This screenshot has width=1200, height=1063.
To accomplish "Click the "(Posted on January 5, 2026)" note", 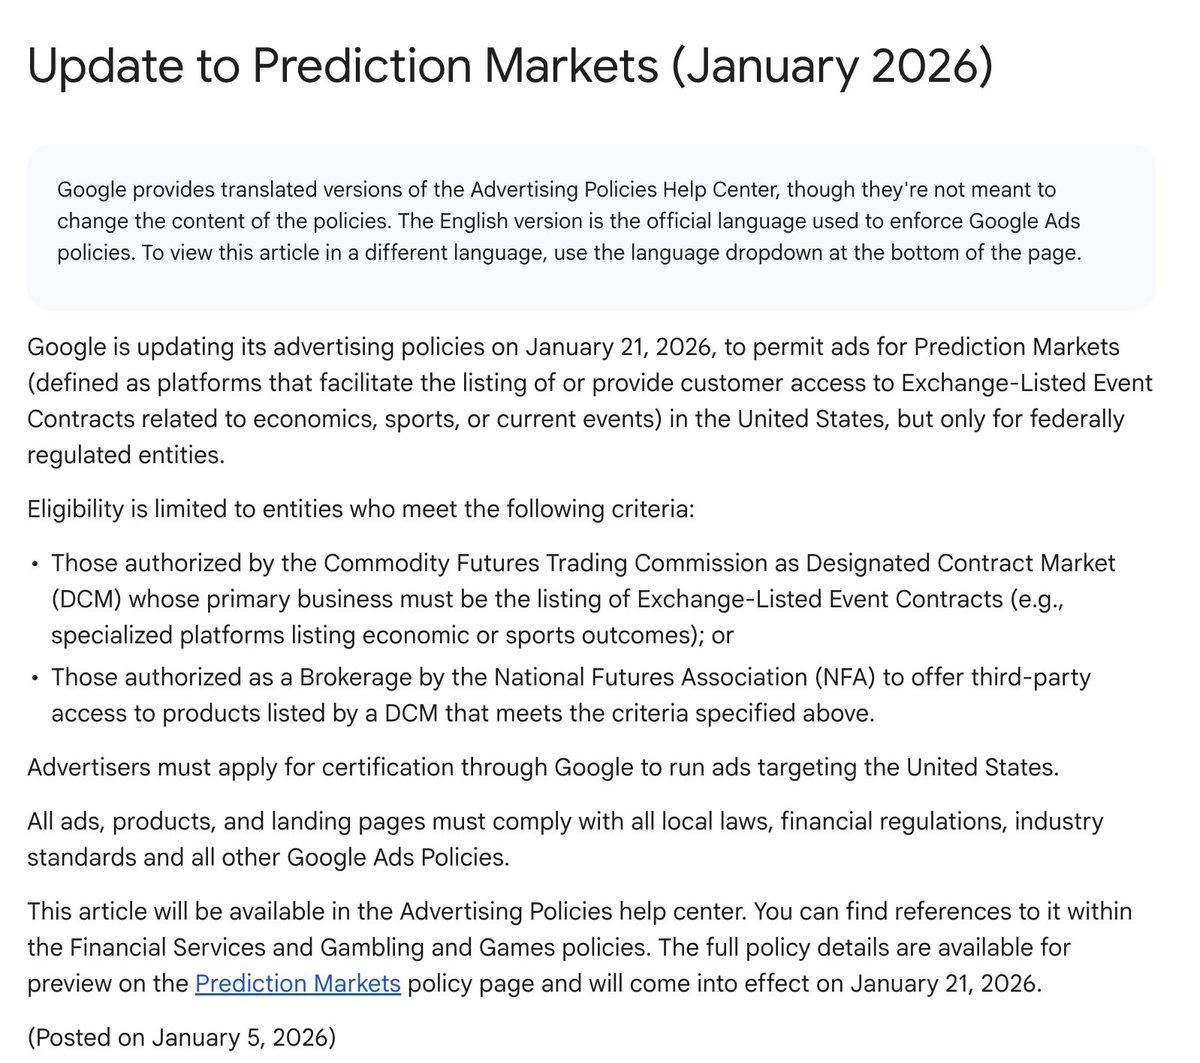I will tap(181, 1037).
